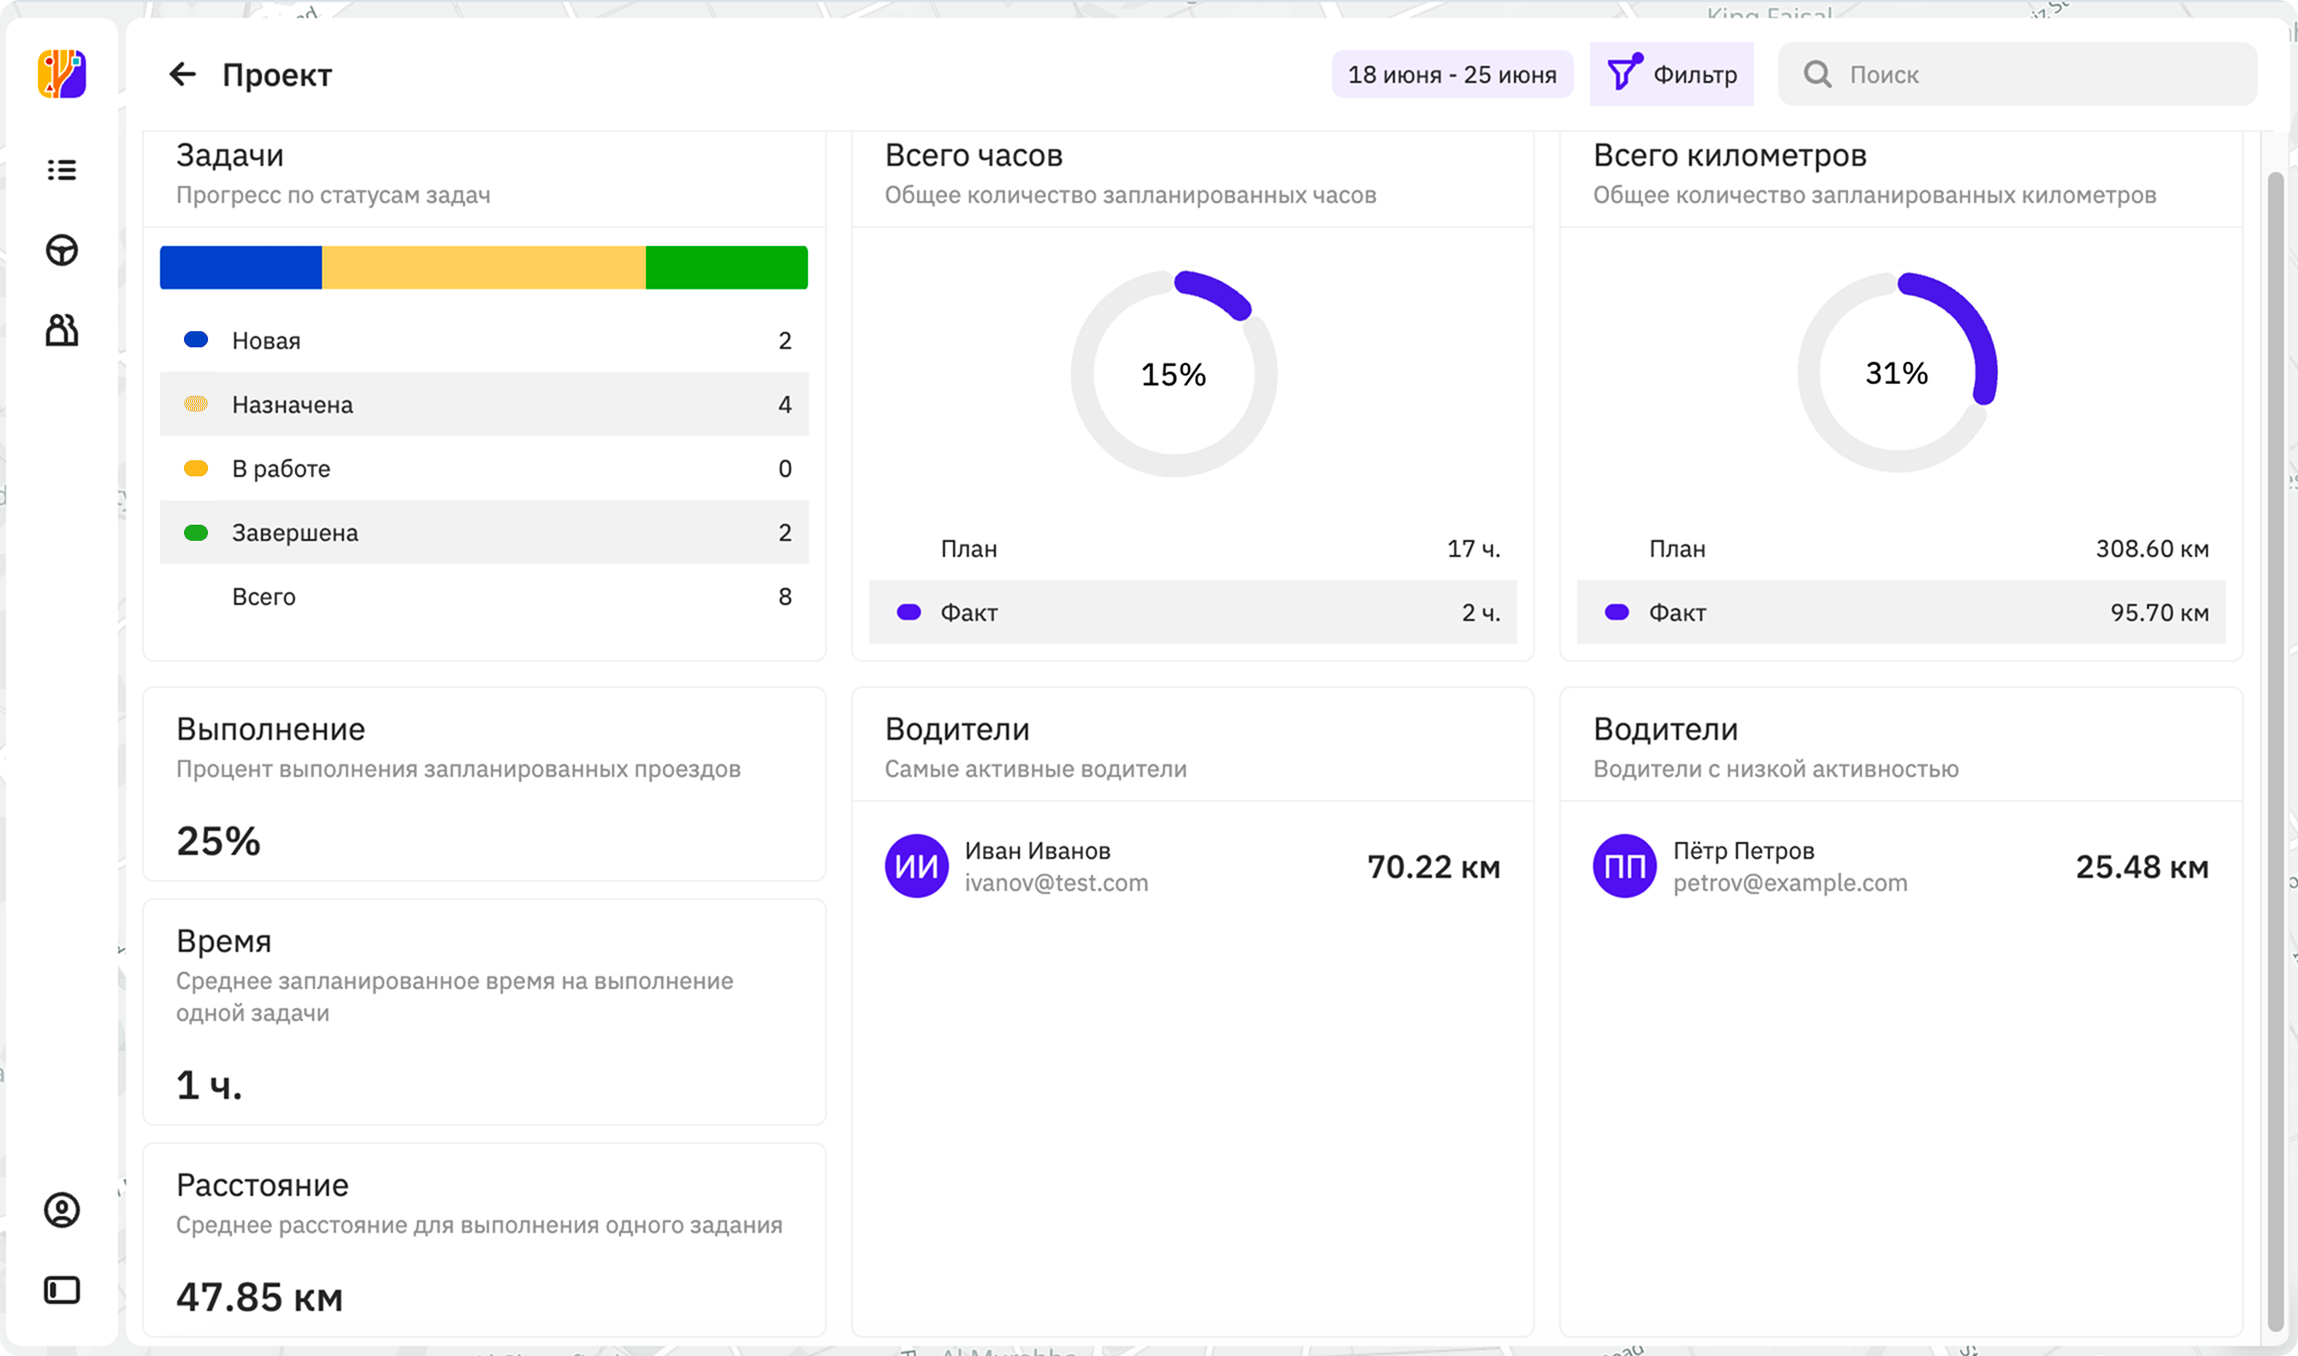The height and width of the screenshot is (1356, 2298).
Task: Select the Новая status row
Action: tap(484, 340)
